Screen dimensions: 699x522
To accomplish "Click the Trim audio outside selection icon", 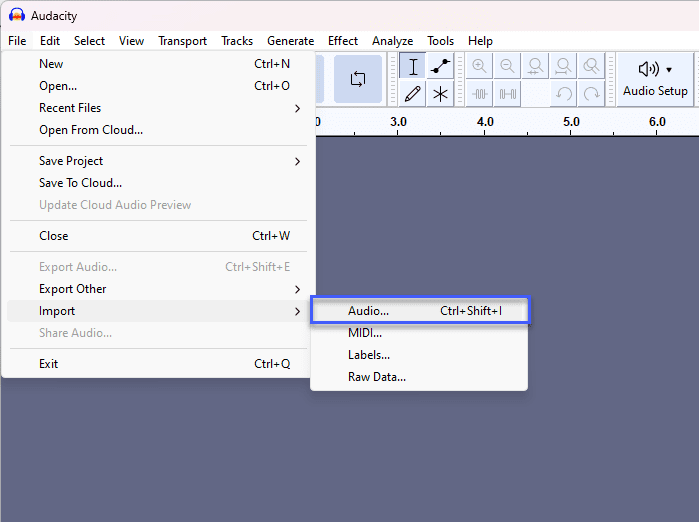I will click(479, 94).
